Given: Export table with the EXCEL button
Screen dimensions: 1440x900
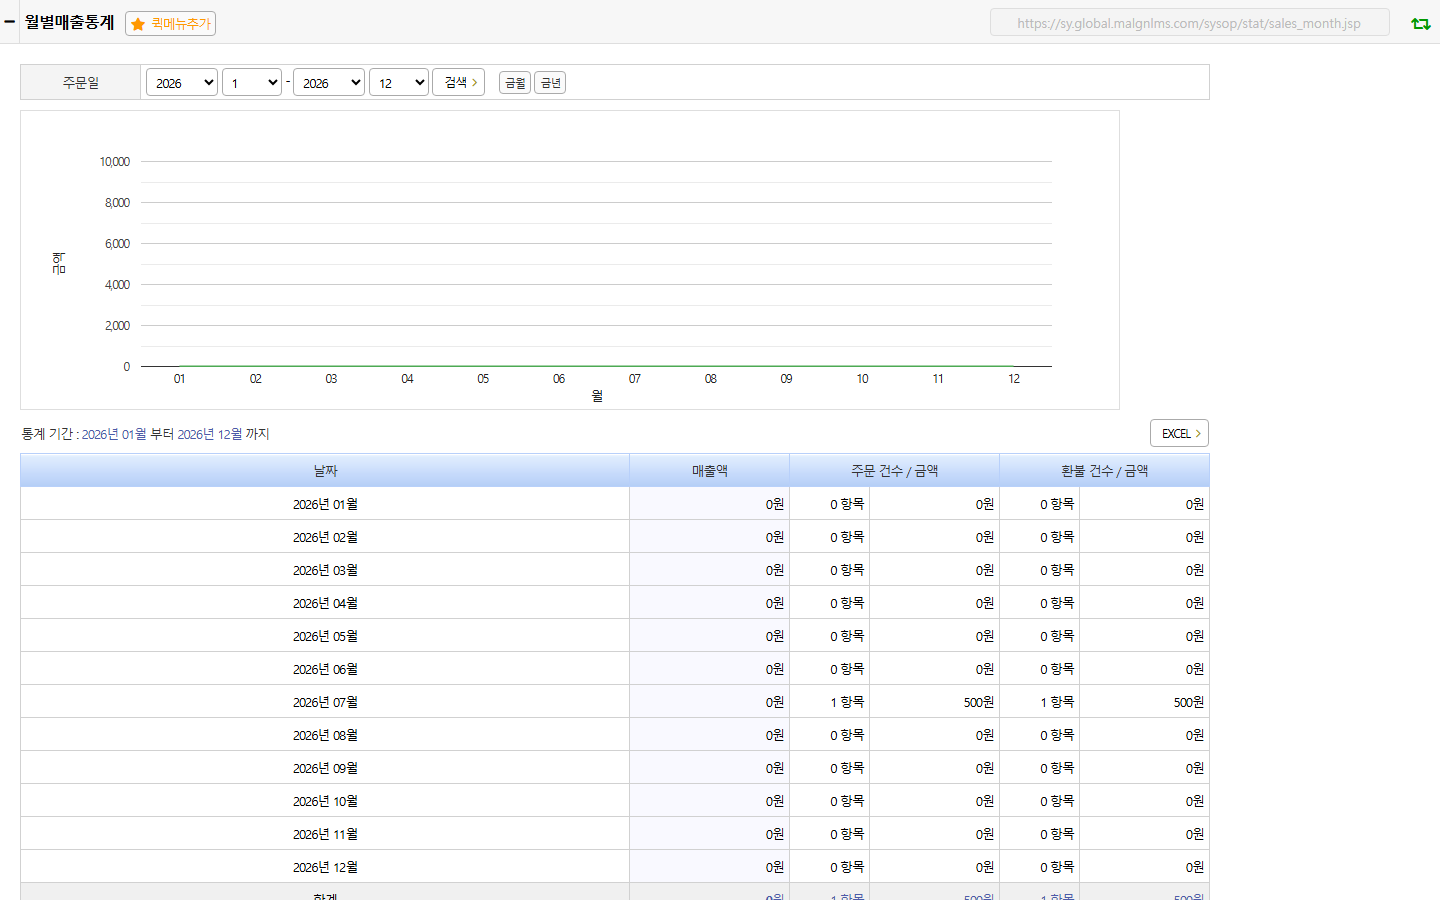Looking at the screenshot, I should tap(1180, 433).
